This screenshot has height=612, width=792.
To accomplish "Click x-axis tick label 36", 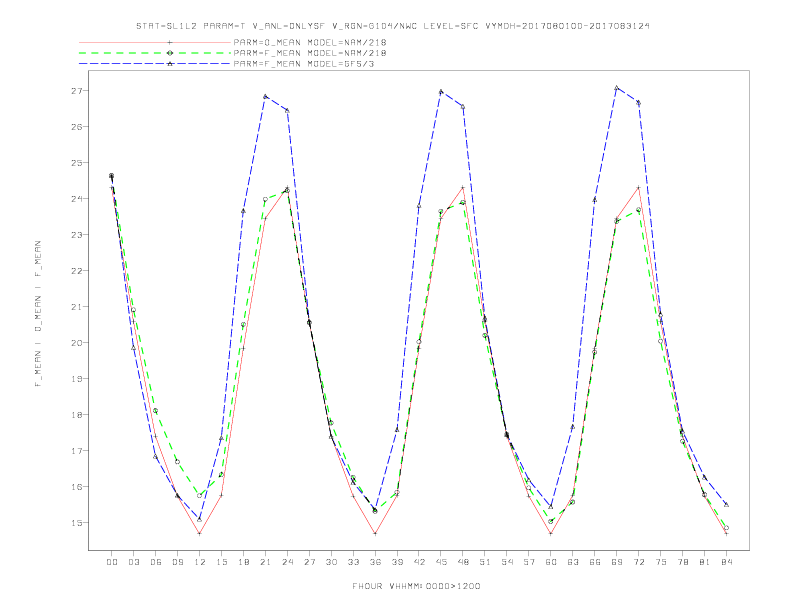I will [x=375, y=562].
